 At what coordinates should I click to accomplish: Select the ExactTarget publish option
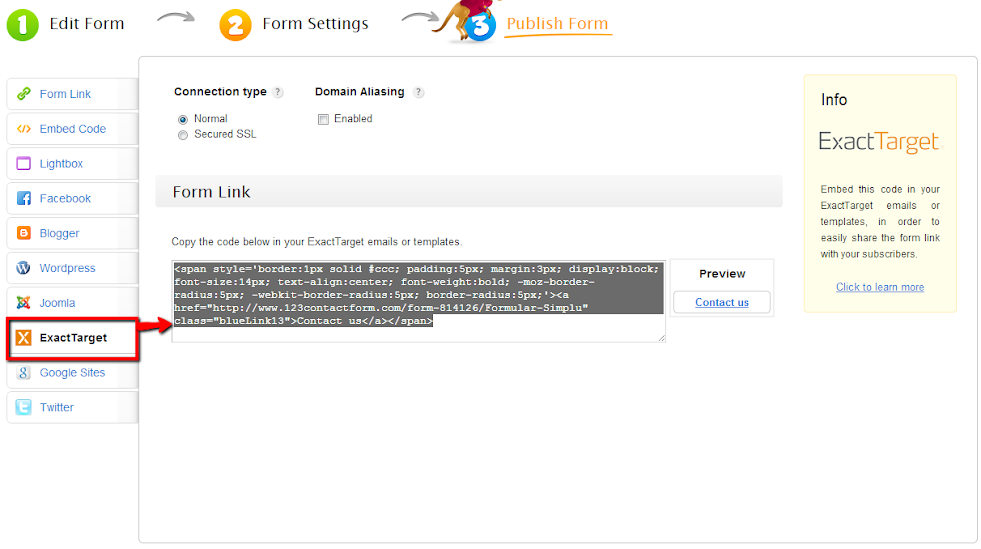73,338
